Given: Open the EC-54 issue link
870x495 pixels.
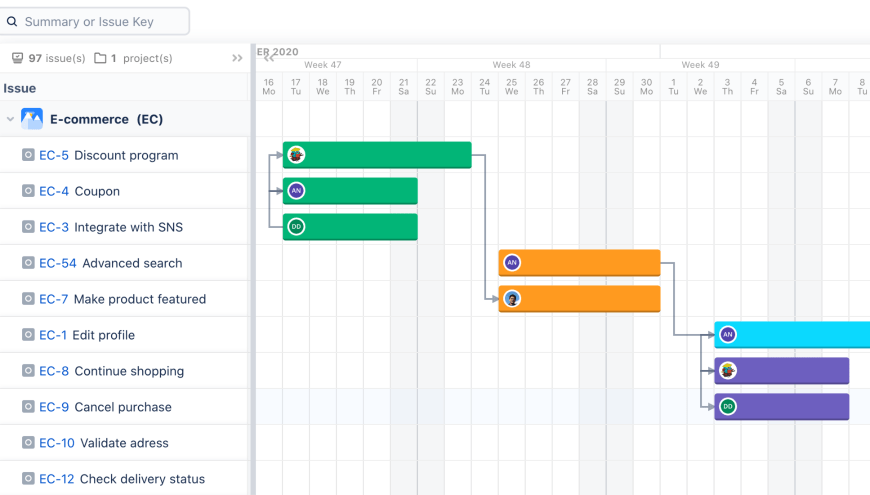Looking at the screenshot, I should (x=58, y=263).
